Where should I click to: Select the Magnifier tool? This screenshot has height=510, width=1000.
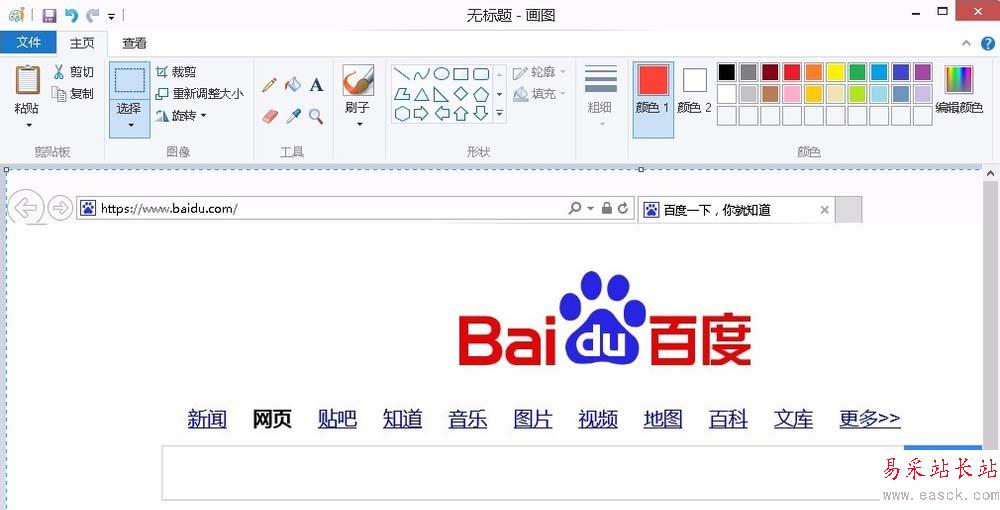pos(316,116)
